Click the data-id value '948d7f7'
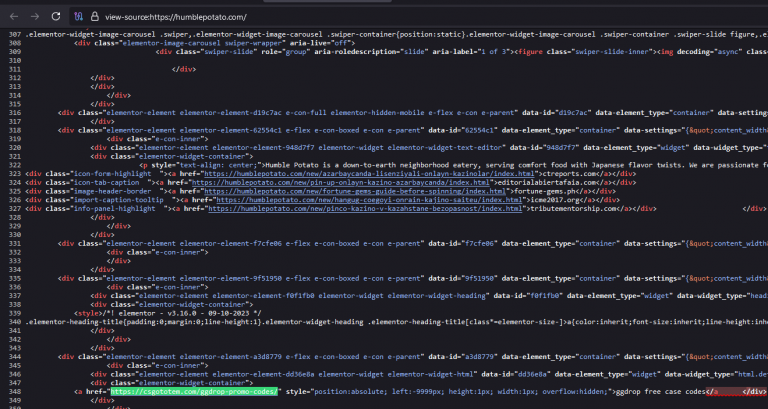The height and width of the screenshot is (409, 768). coord(561,147)
